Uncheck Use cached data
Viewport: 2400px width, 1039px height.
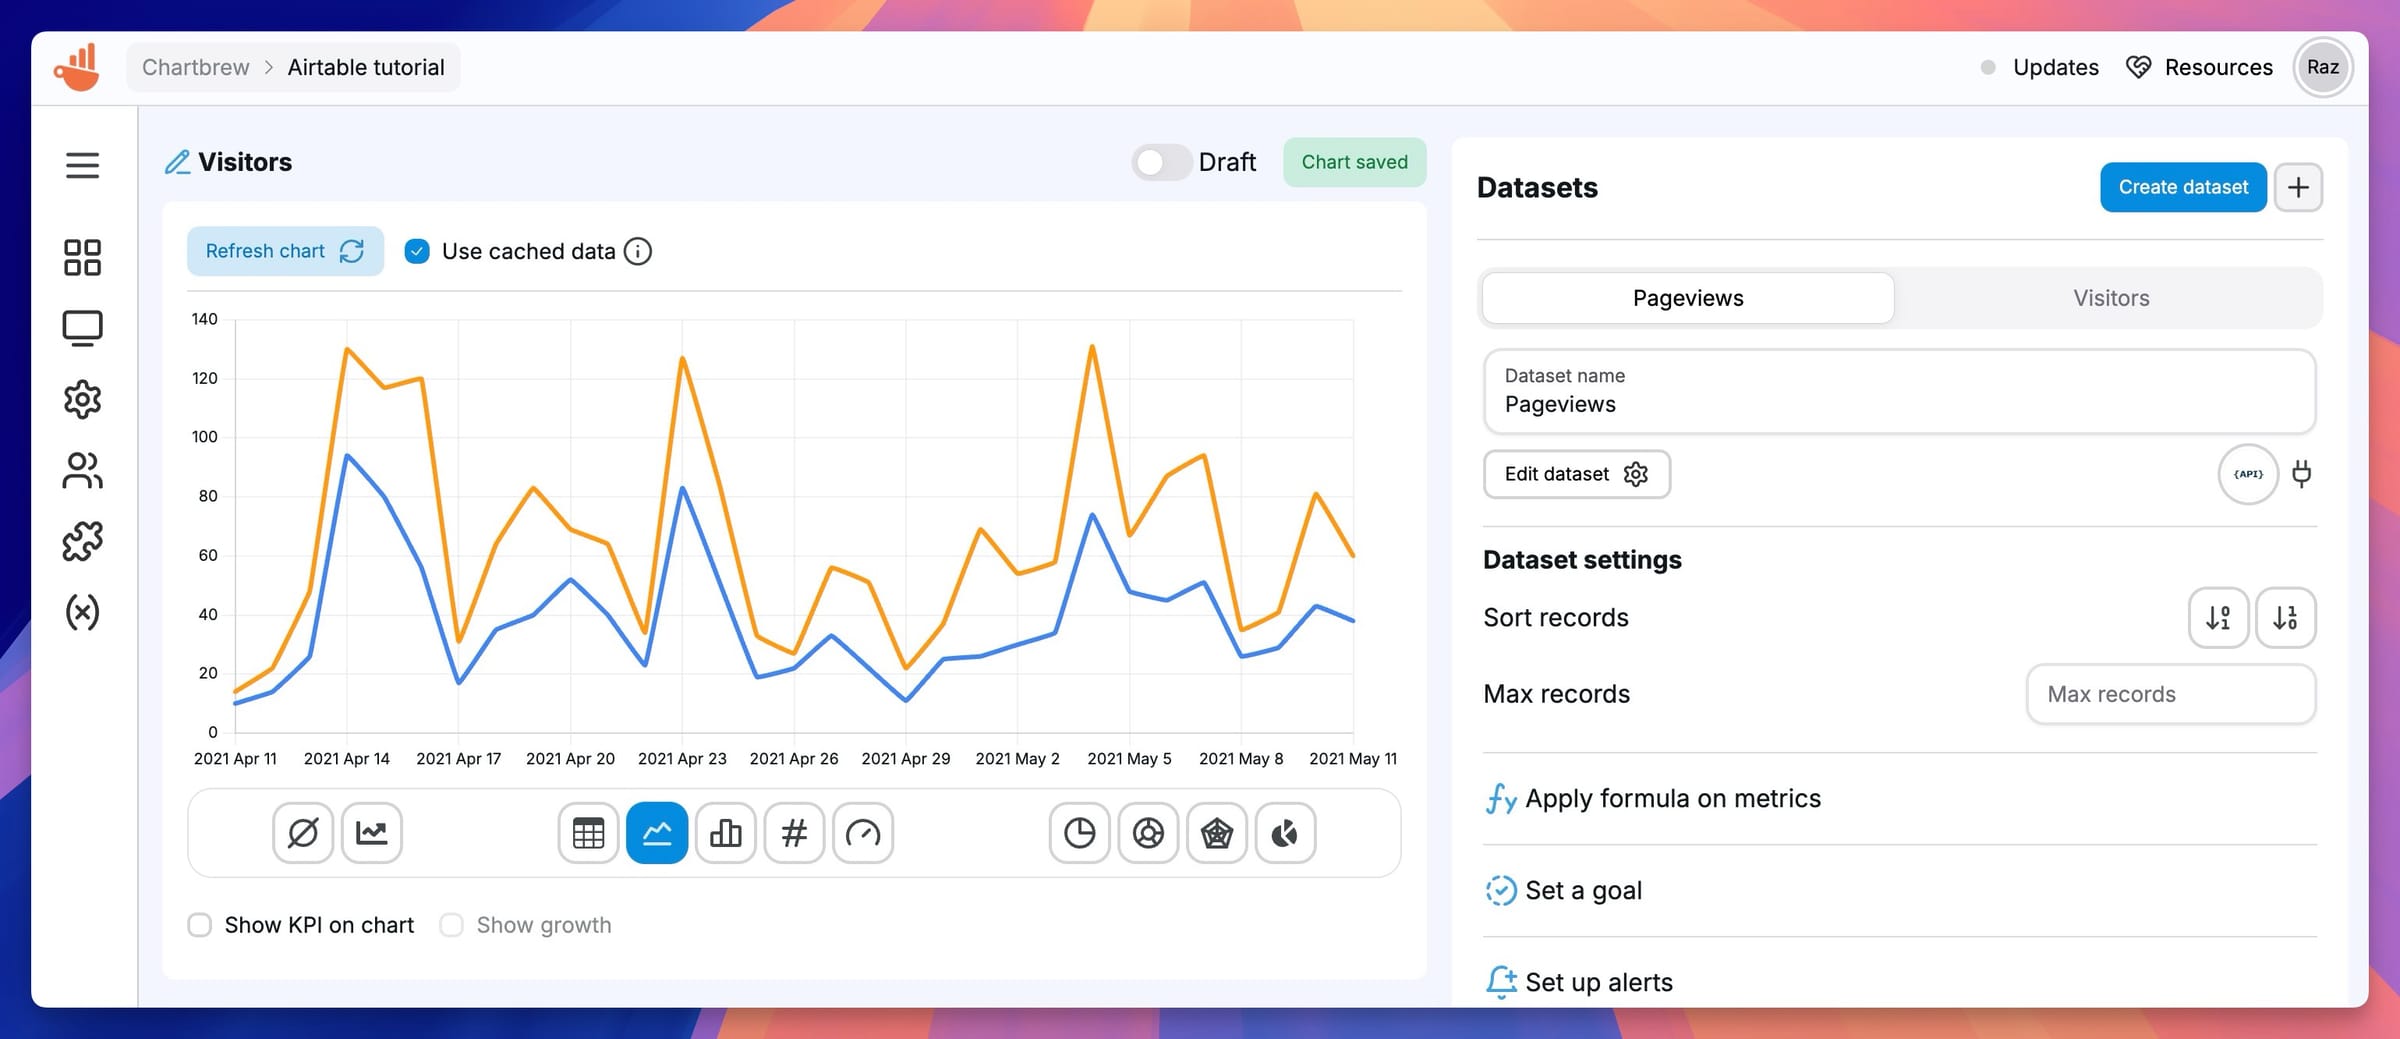[417, 251]
